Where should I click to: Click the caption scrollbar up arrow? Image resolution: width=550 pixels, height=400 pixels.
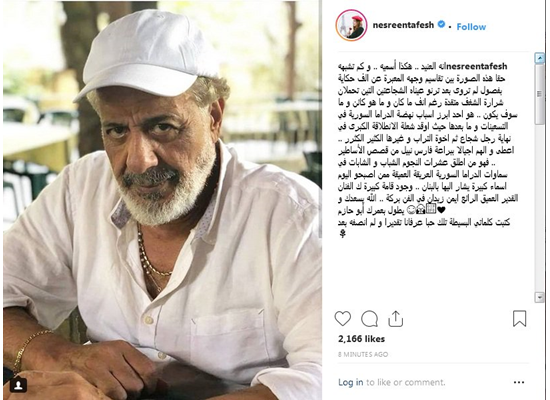(539, 58)
